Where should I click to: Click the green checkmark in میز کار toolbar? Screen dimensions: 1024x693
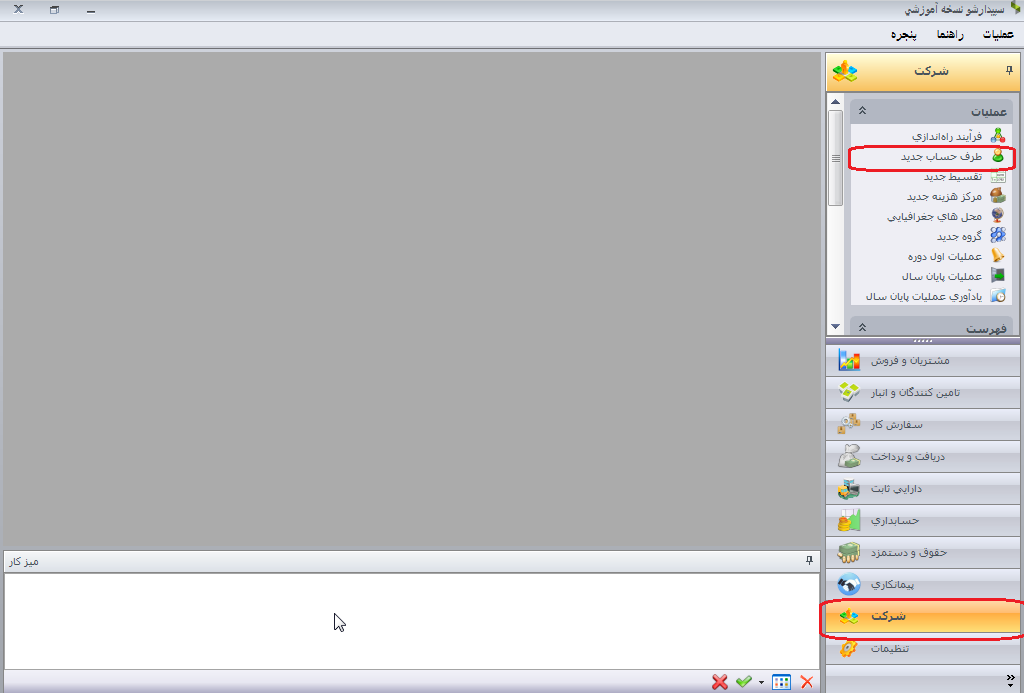point(744,682)
